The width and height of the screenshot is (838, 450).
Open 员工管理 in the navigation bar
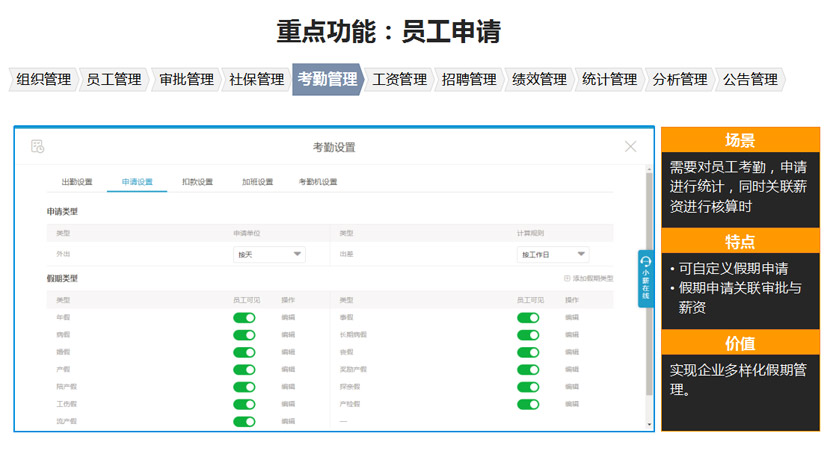click(x=113, y=80)
